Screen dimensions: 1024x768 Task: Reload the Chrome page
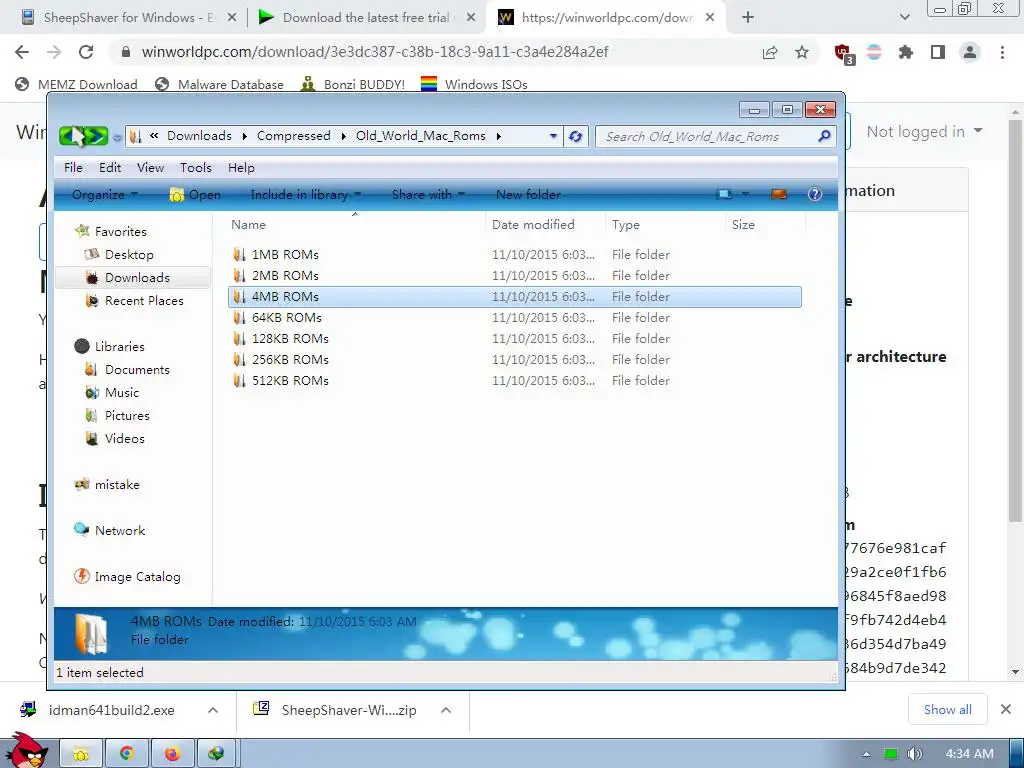click(x=86, y=52)
